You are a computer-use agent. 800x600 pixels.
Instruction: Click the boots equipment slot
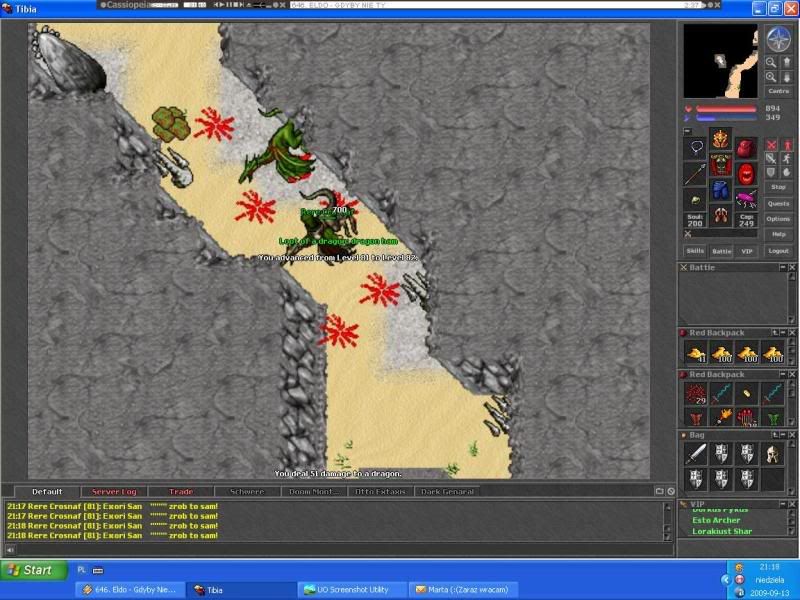[720, 216]
